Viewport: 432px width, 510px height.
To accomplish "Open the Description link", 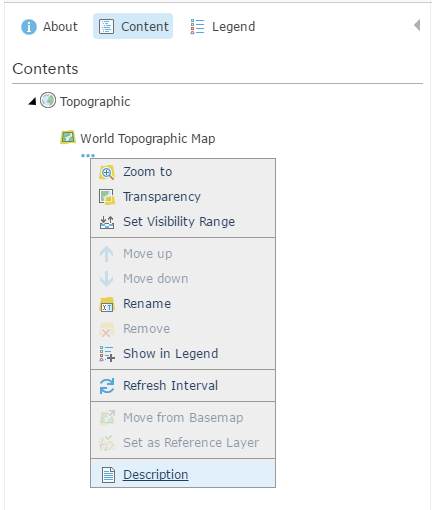I will pyautogui.click(x=156, y=474).
